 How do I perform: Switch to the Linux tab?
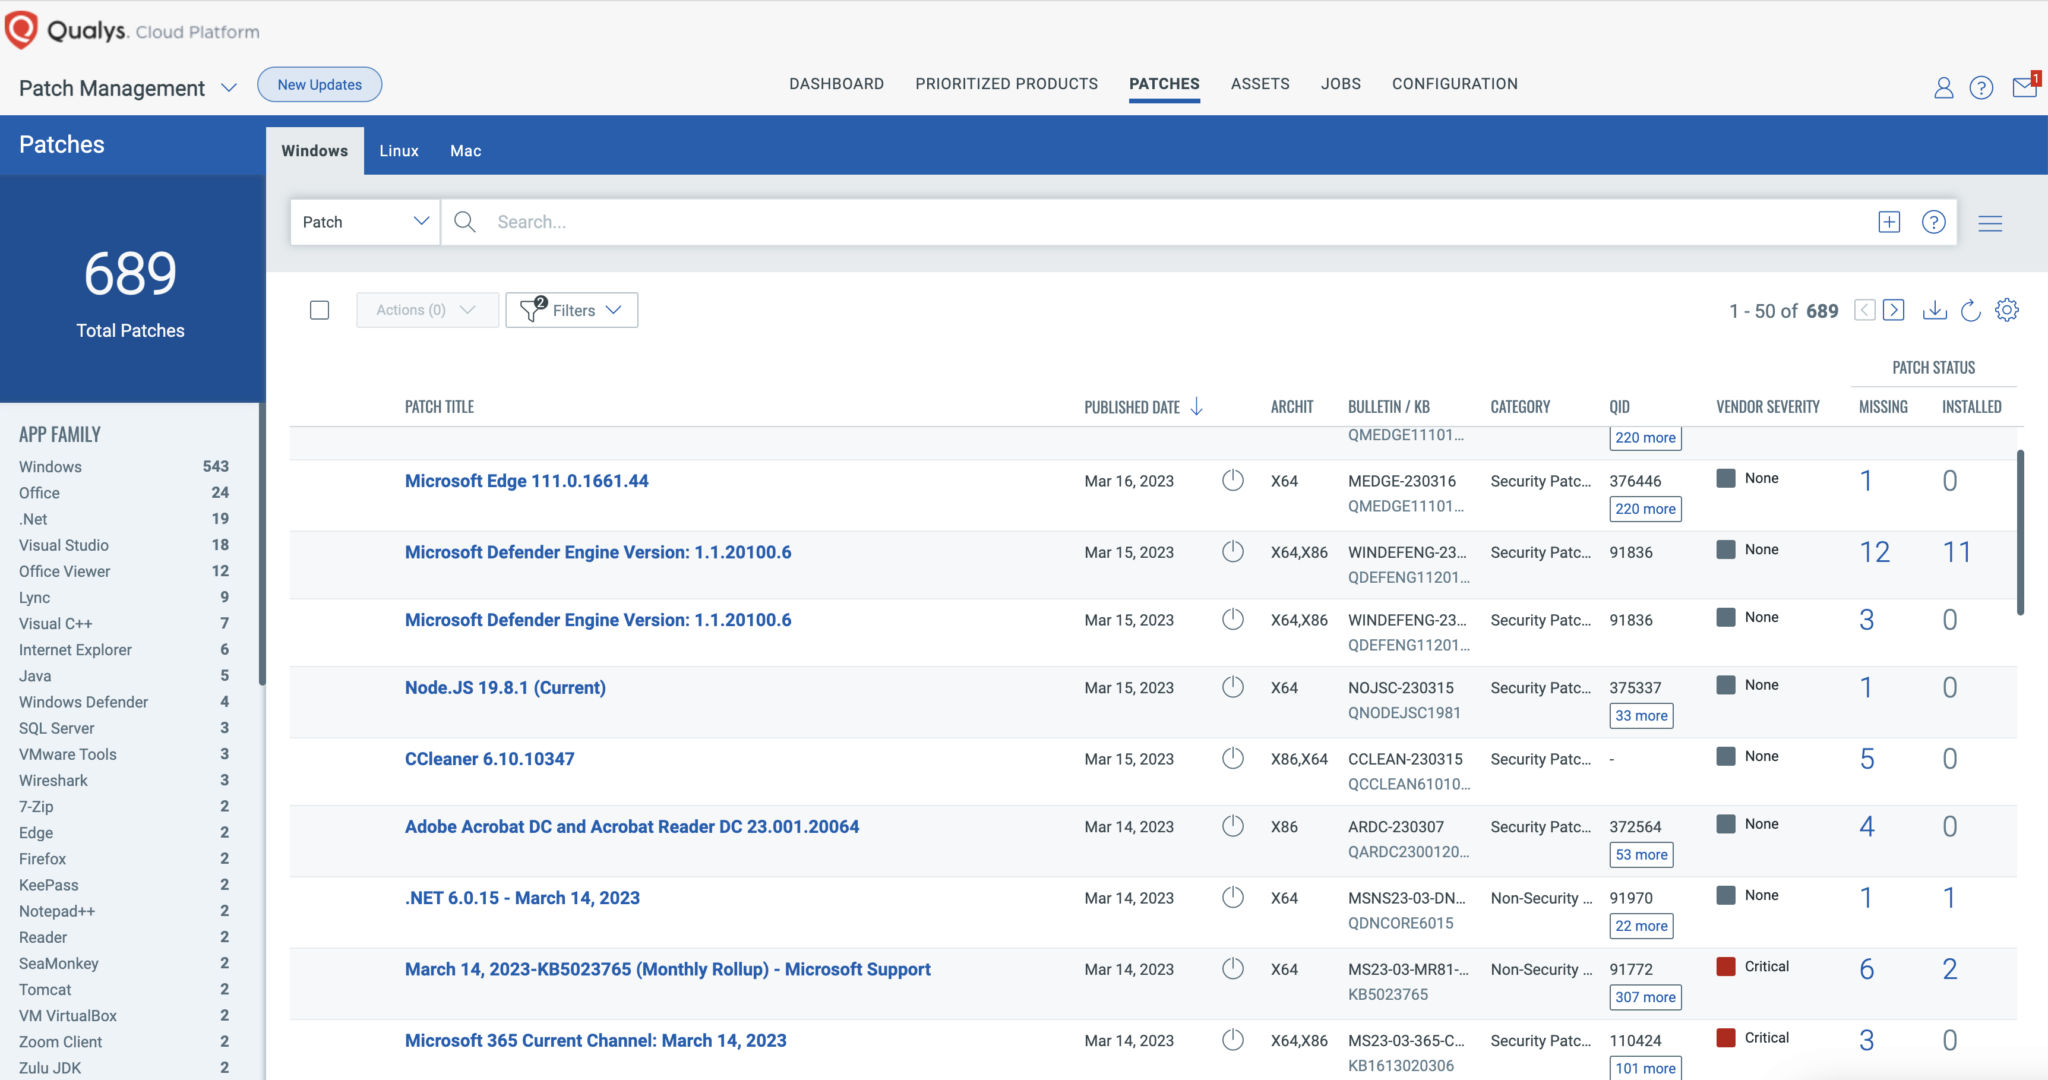pos(398,151)
